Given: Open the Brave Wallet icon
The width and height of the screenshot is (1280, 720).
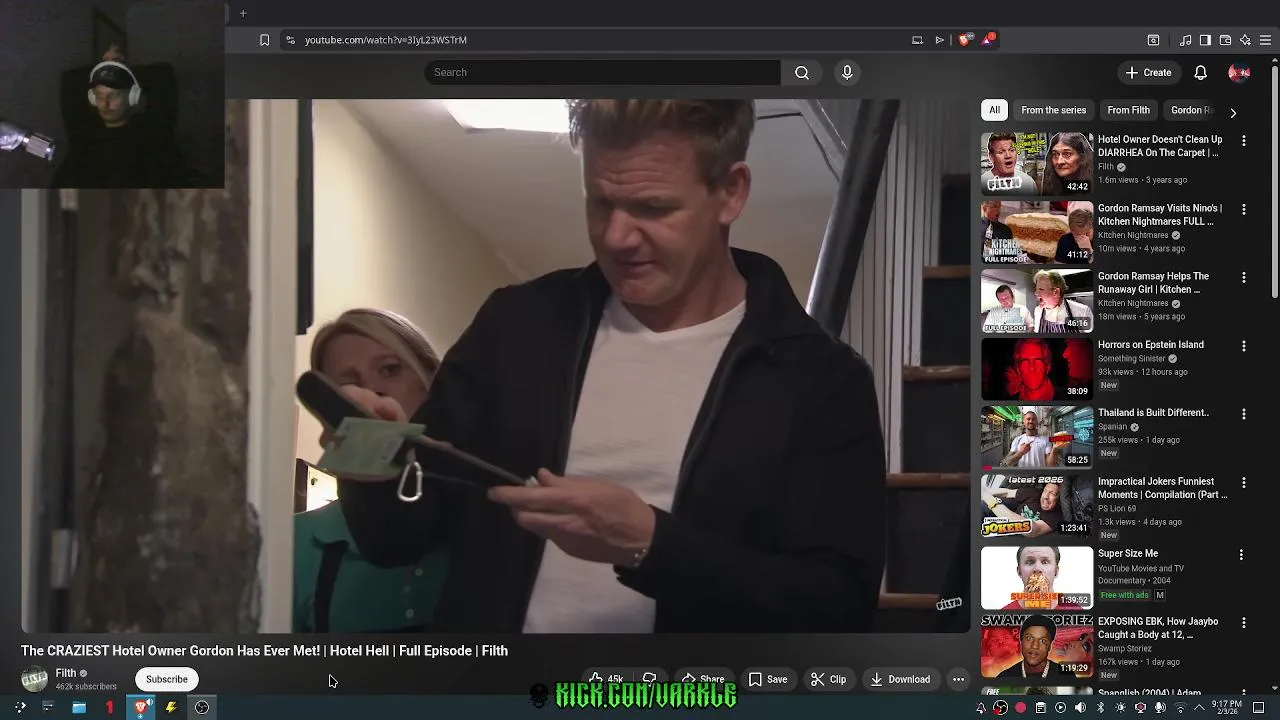Looking at the screenshot, I should click(x=1225, y=40).
